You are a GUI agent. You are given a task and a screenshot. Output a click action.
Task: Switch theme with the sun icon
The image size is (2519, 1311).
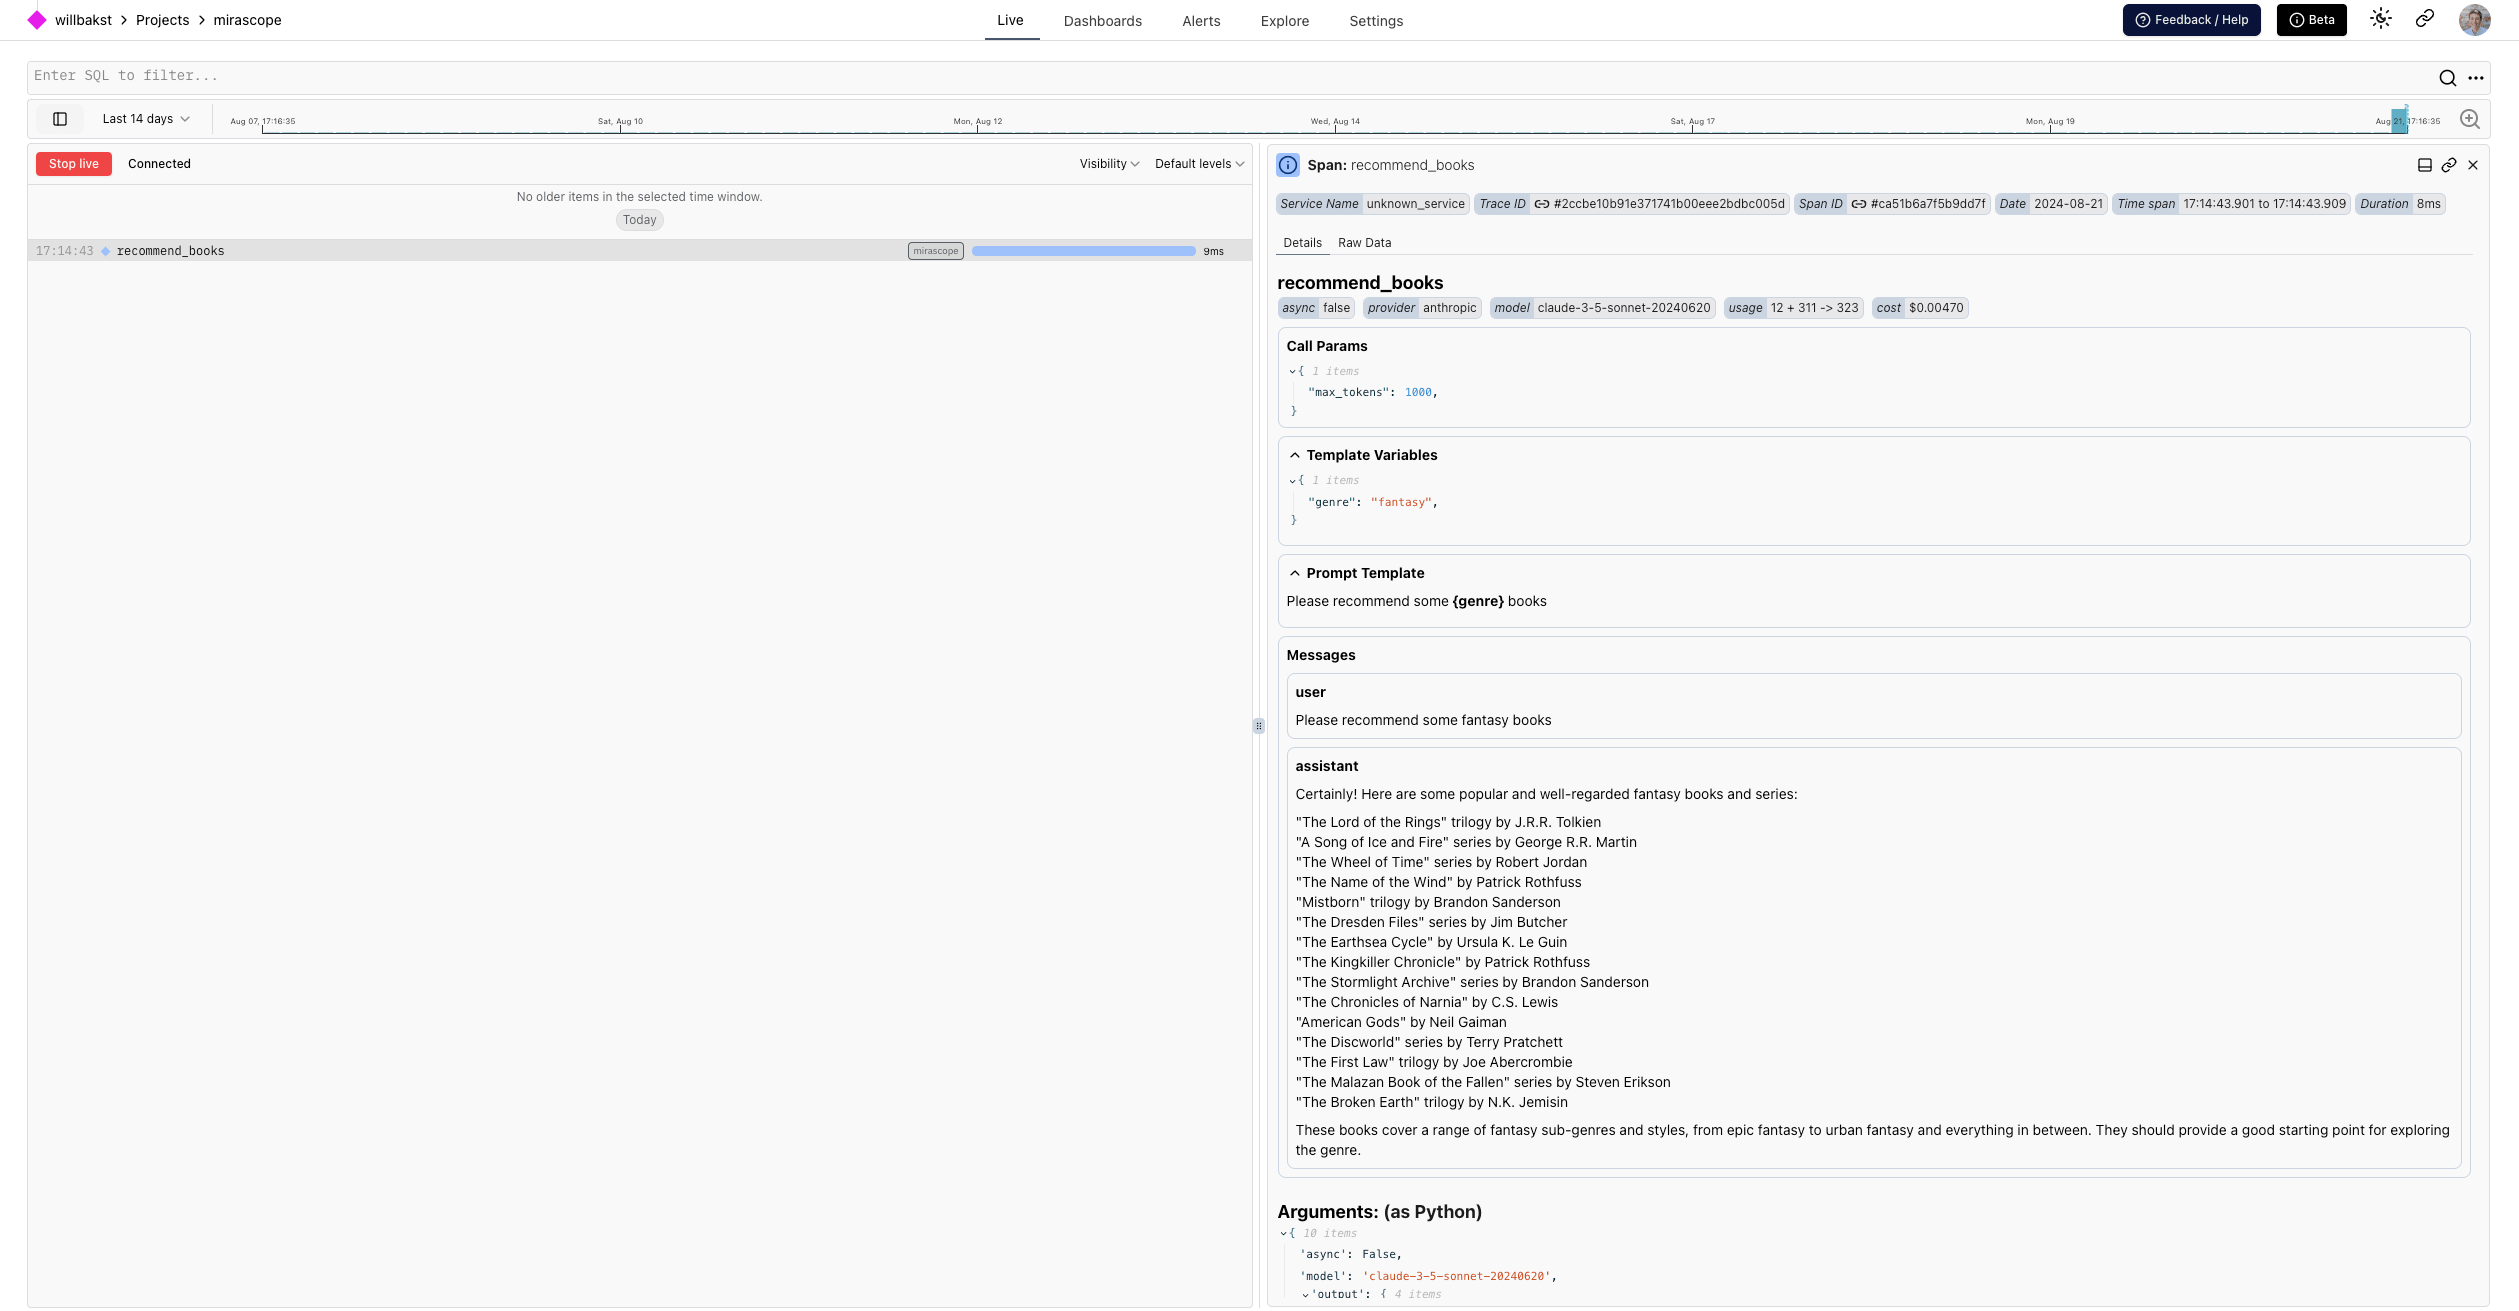pyautogui.click(x=2381, y=19)
